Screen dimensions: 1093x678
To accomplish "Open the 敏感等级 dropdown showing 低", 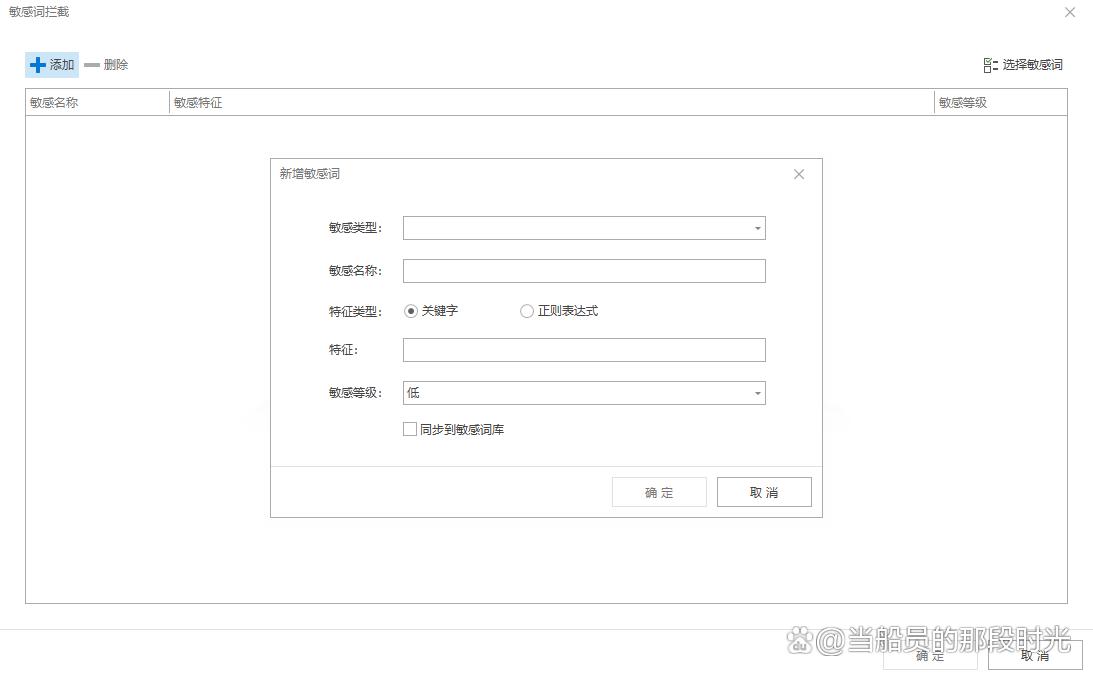I will (x=584, y=393).
